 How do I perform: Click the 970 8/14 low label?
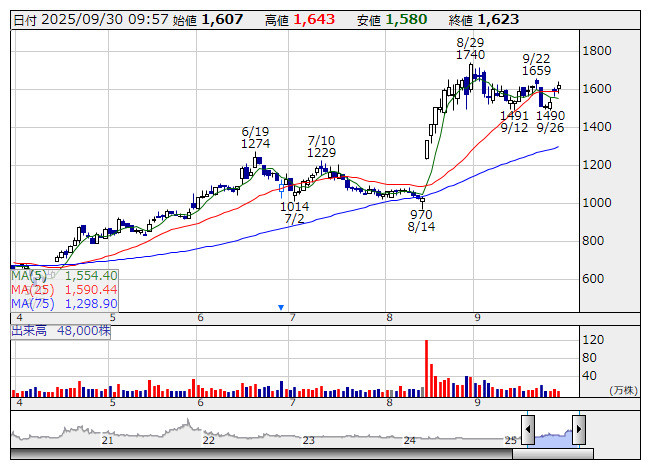pos(421,221)
